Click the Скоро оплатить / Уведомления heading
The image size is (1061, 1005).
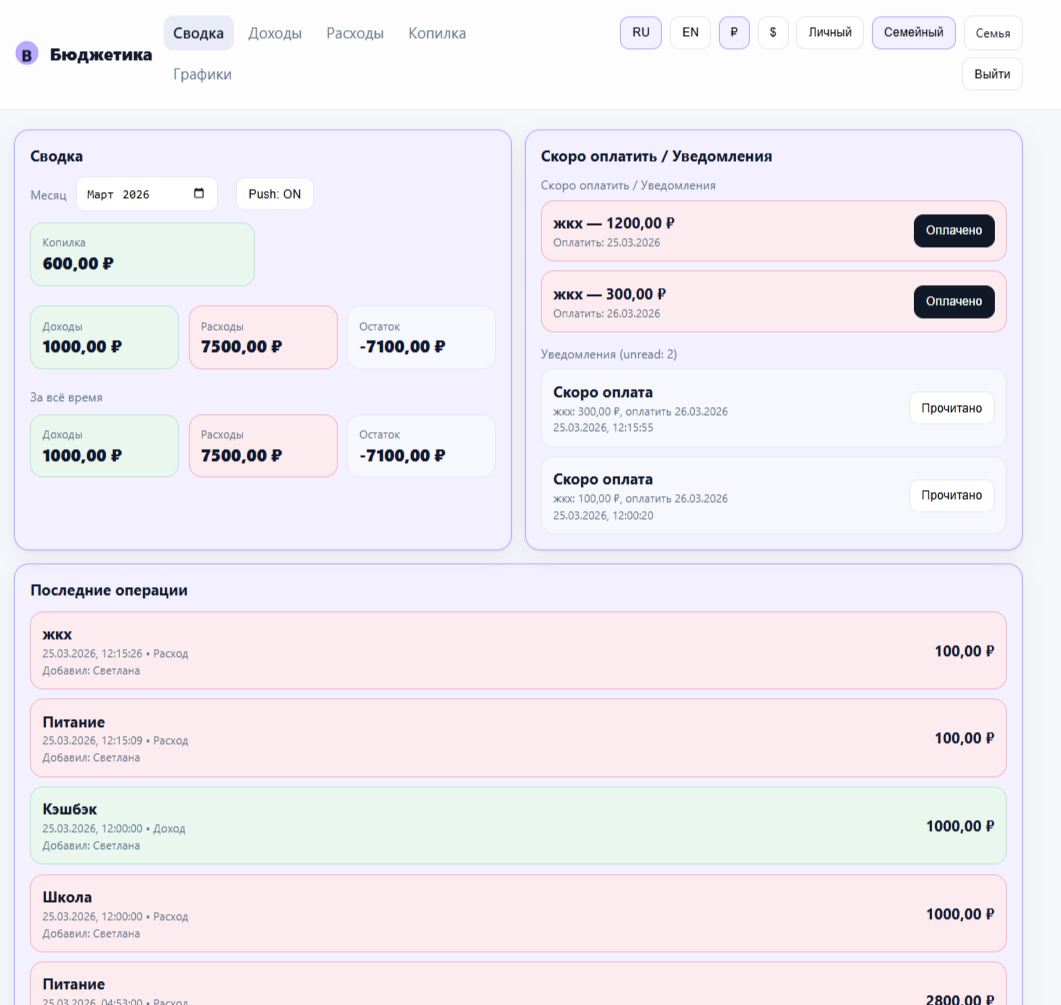point(656,156)
